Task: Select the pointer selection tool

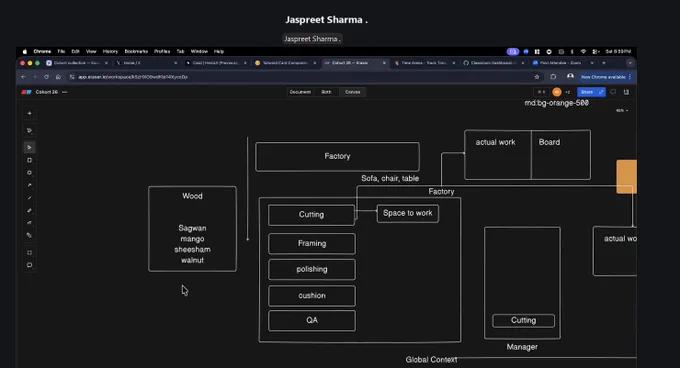Action: click(x=29, y=147)
